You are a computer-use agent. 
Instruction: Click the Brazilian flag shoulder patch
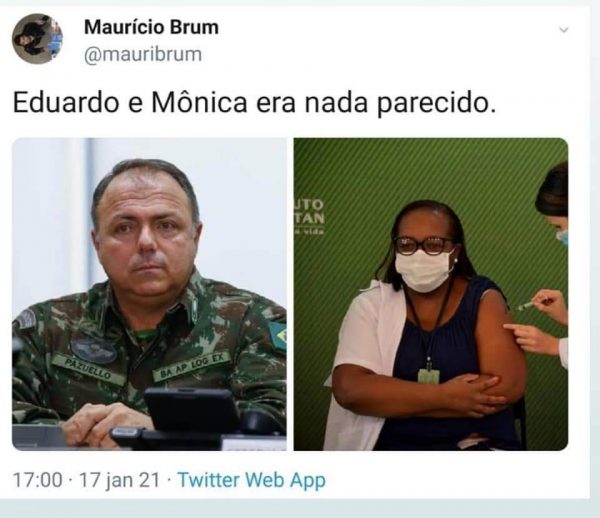tap(278, 336)
